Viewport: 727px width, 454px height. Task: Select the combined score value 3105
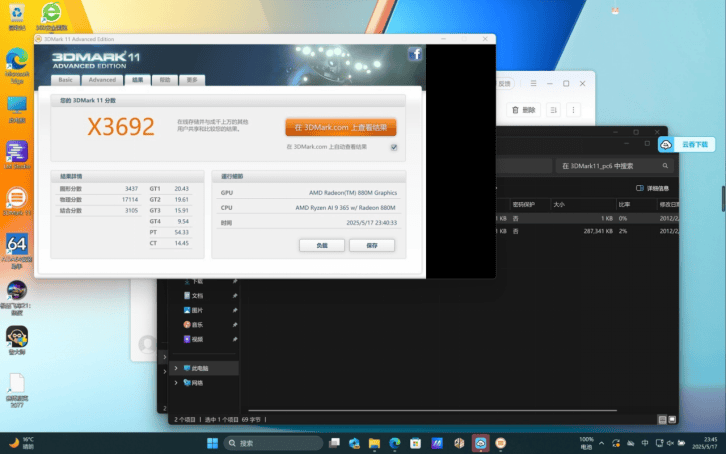coord(131,211)
